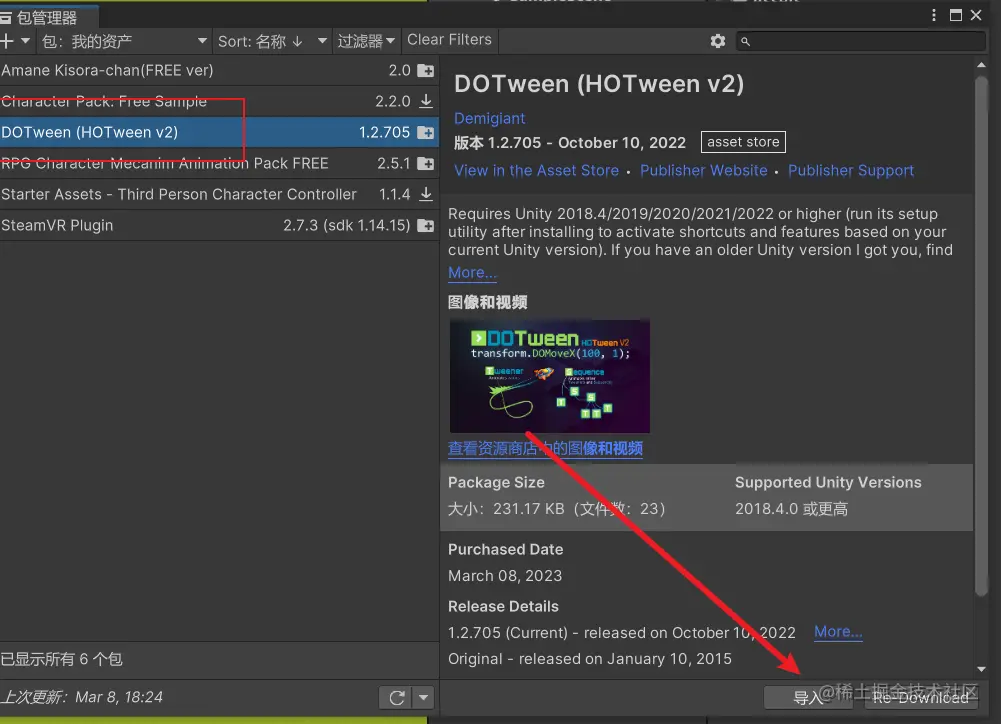Click details panel vertical scrollbar
The height and width of the screenshot is (724, 1001).
981,336
